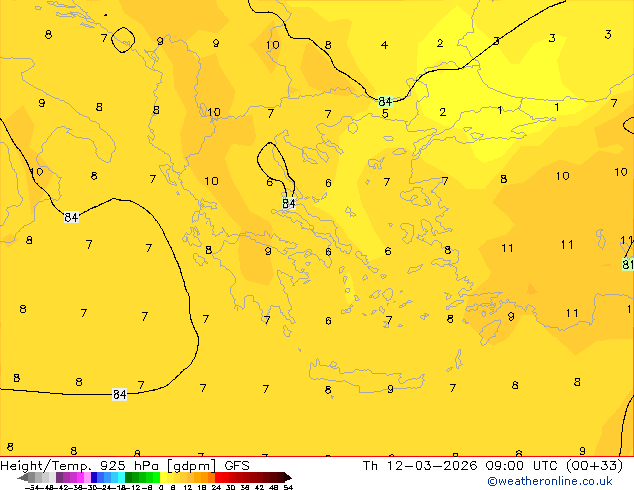The image size is (634, 490).
Task: Pick the dark blue legend color block
Action: (x=94, y=477)
